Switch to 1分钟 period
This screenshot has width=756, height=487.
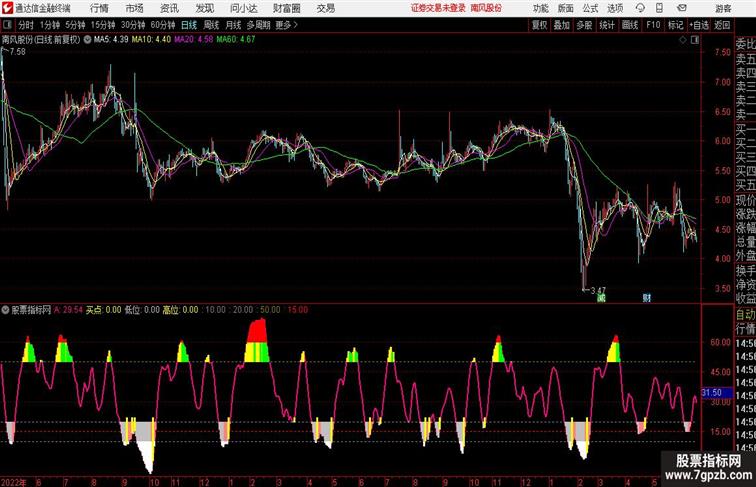coord(50,25)
